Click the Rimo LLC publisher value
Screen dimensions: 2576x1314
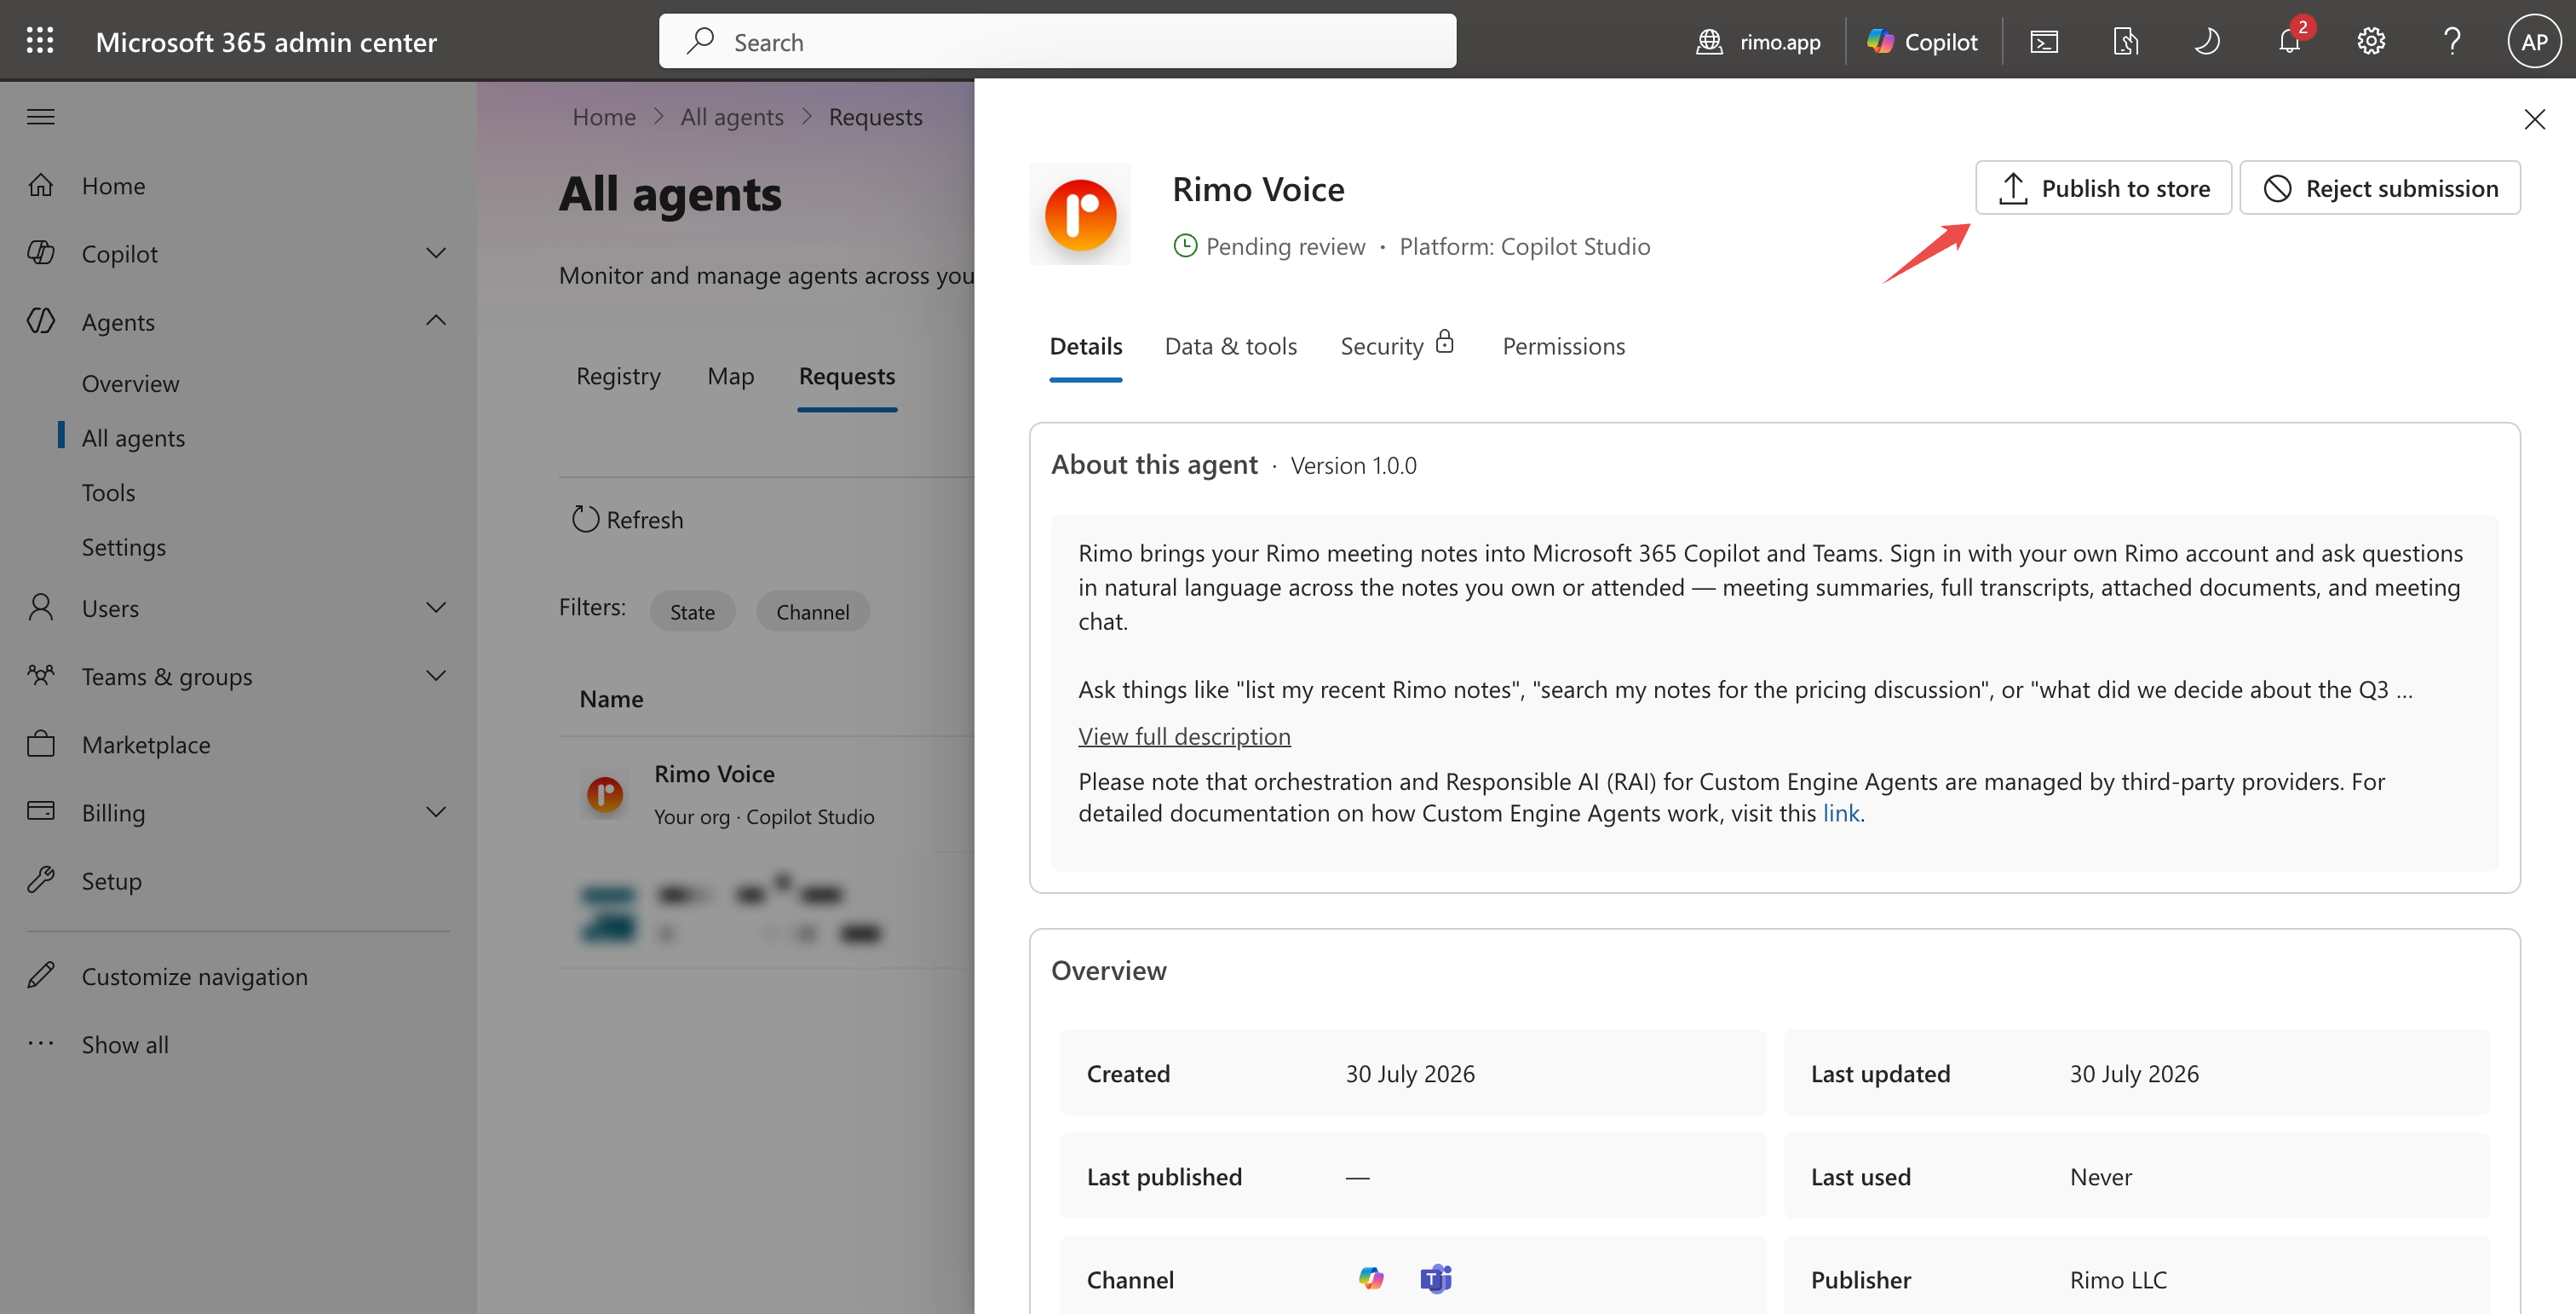coord(2118,1279)
